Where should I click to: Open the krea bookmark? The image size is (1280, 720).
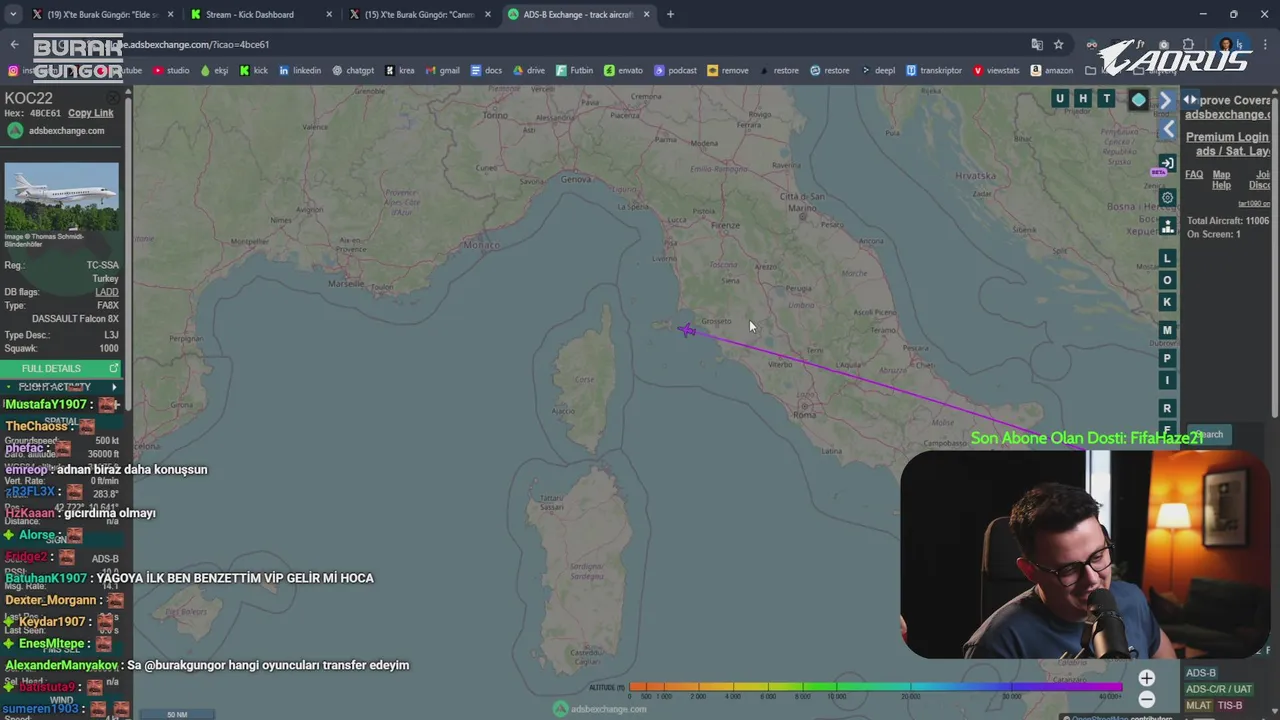click(400, 71)
